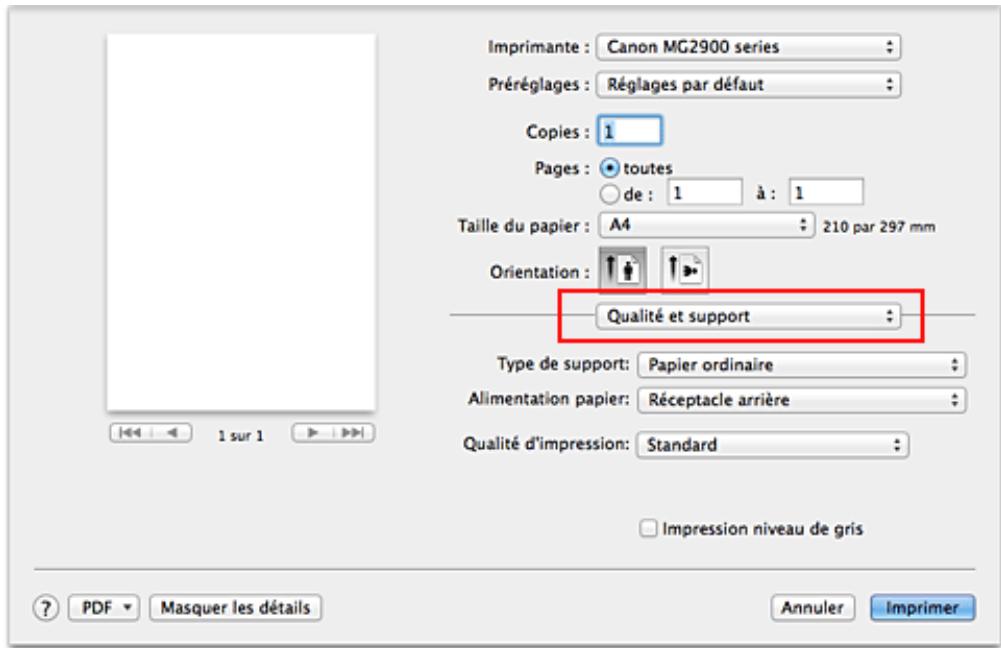This screenshot has width=1001, height=648.
Task: Click the page range end field
Action: [x=827, y=192]
